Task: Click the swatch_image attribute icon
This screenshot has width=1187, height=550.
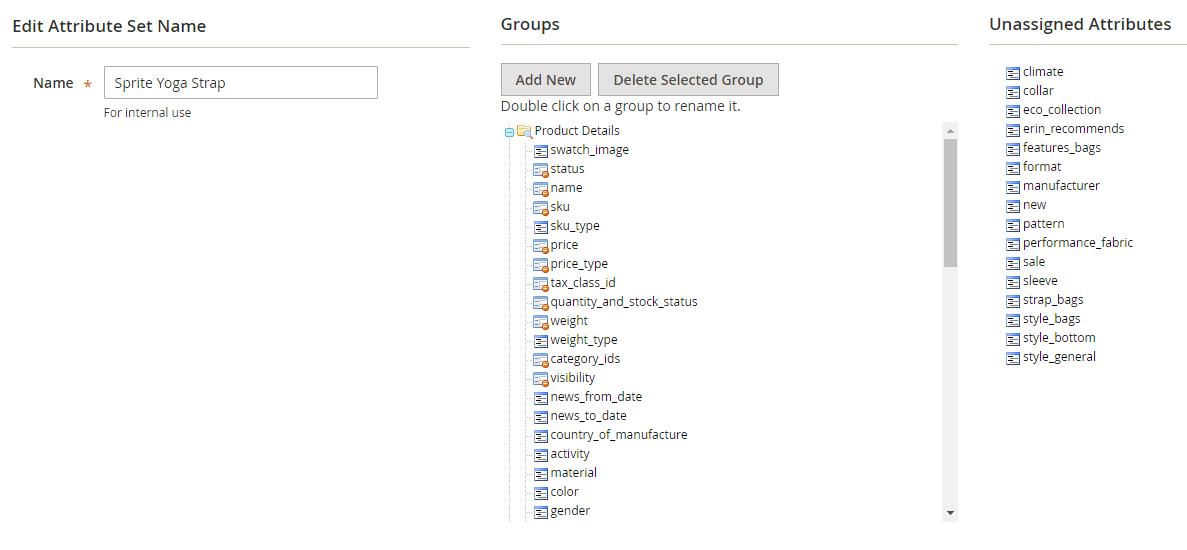Action: coord(541,151)
